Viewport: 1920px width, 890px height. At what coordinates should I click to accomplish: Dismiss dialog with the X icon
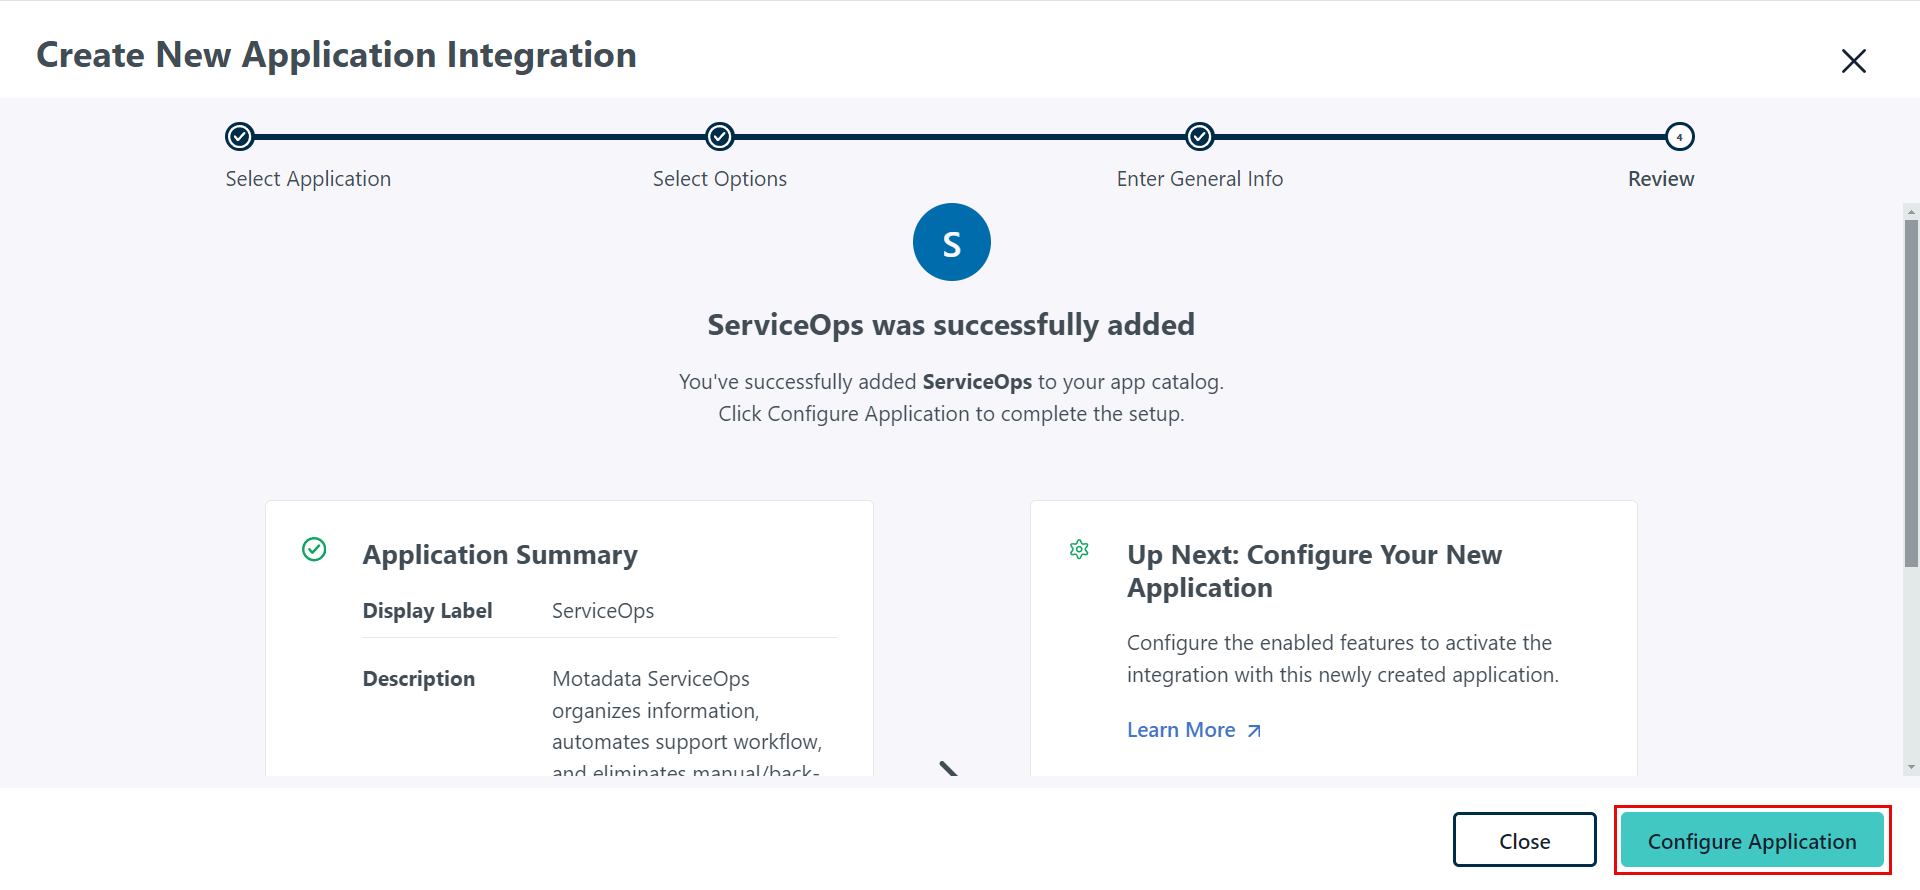tap(1853, 61)
